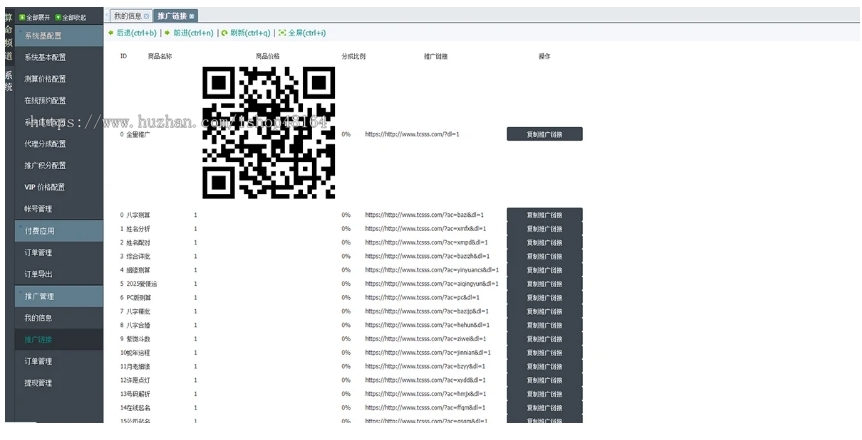862x440 pixels.
Task: Click the 操作 column header
Action: (x=544, y=56)
